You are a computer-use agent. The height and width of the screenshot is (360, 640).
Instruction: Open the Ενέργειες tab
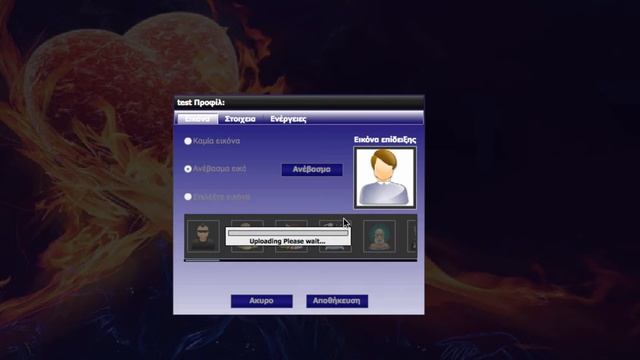point(288,119)
